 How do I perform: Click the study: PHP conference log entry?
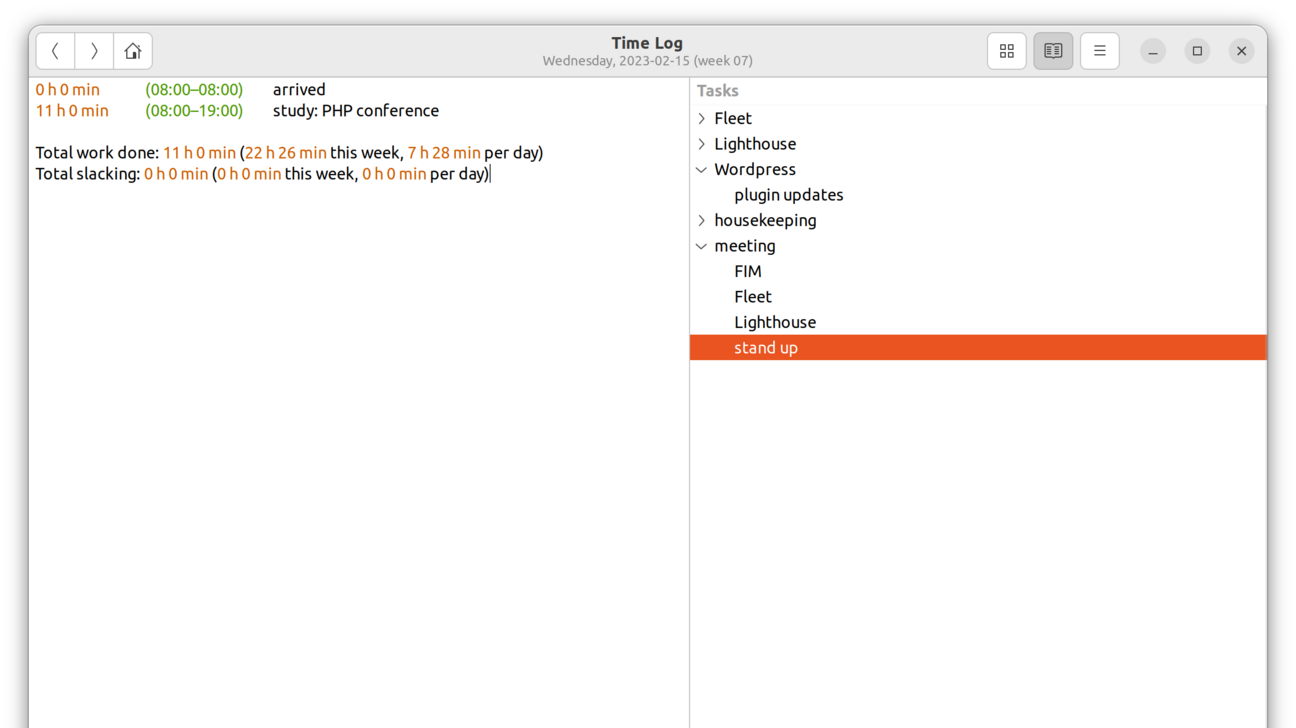click(x=355, y=111)
